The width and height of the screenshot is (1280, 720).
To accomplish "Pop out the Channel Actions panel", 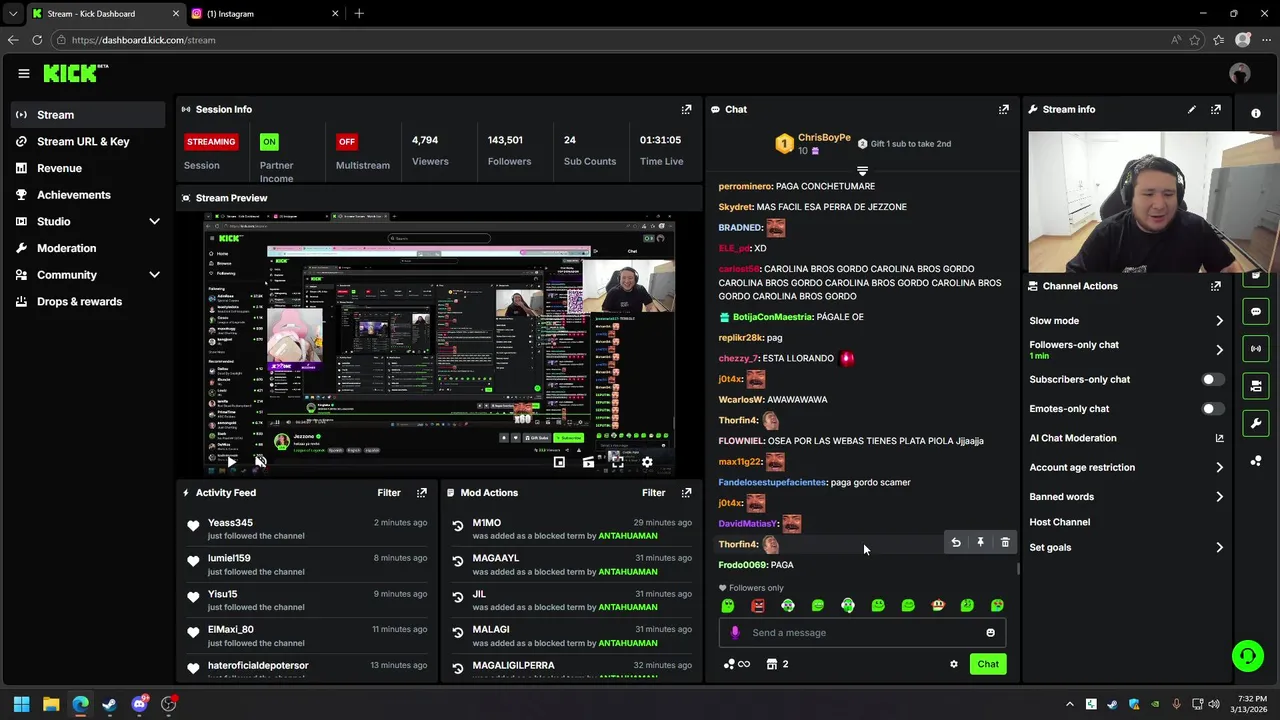I will tap(1216, 286).
